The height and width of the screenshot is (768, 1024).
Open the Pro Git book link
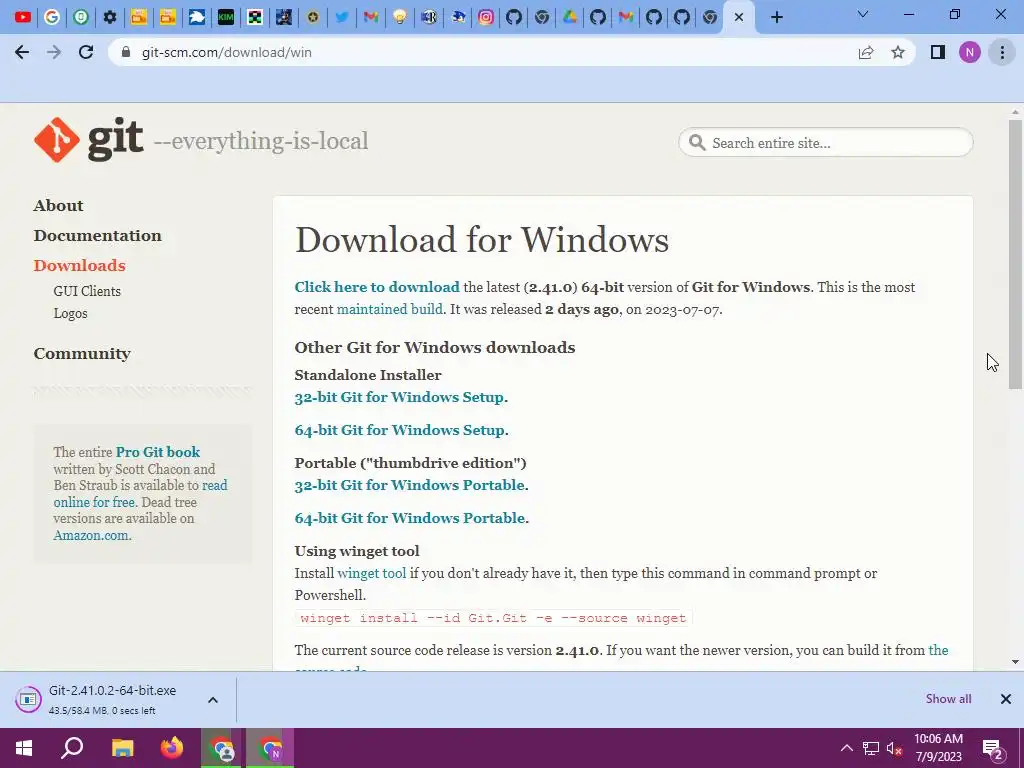[x=157, y=452]
